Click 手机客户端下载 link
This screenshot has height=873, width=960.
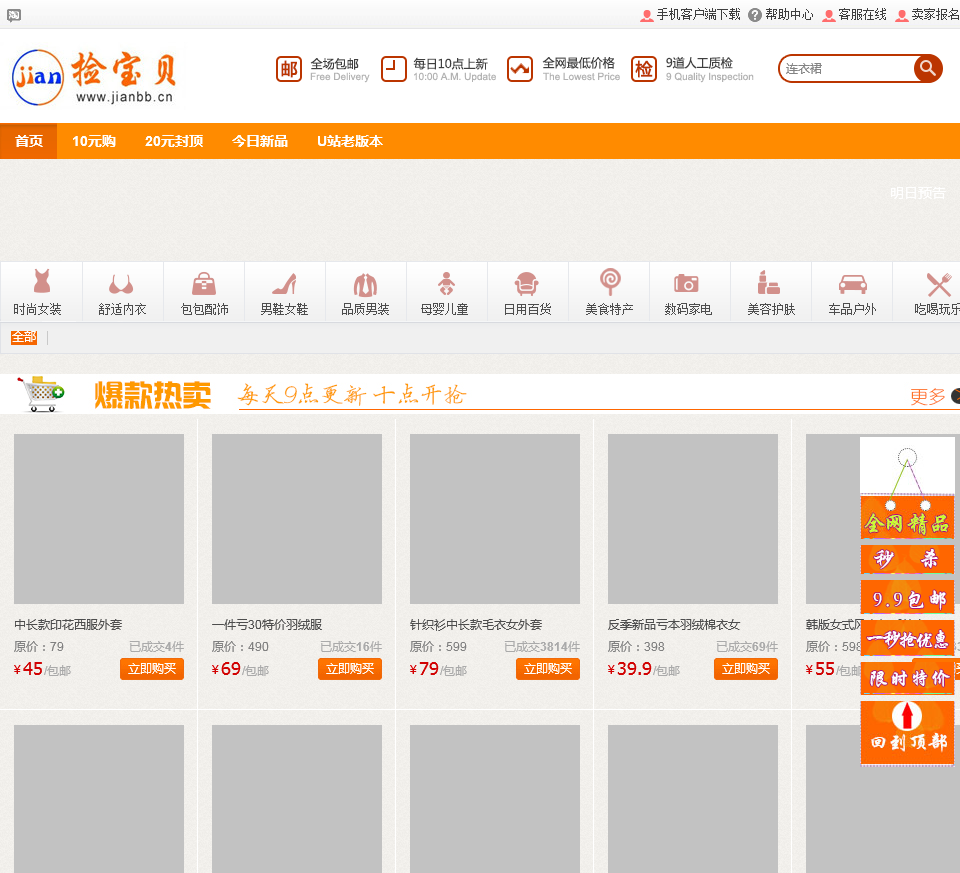click(699, 15)
